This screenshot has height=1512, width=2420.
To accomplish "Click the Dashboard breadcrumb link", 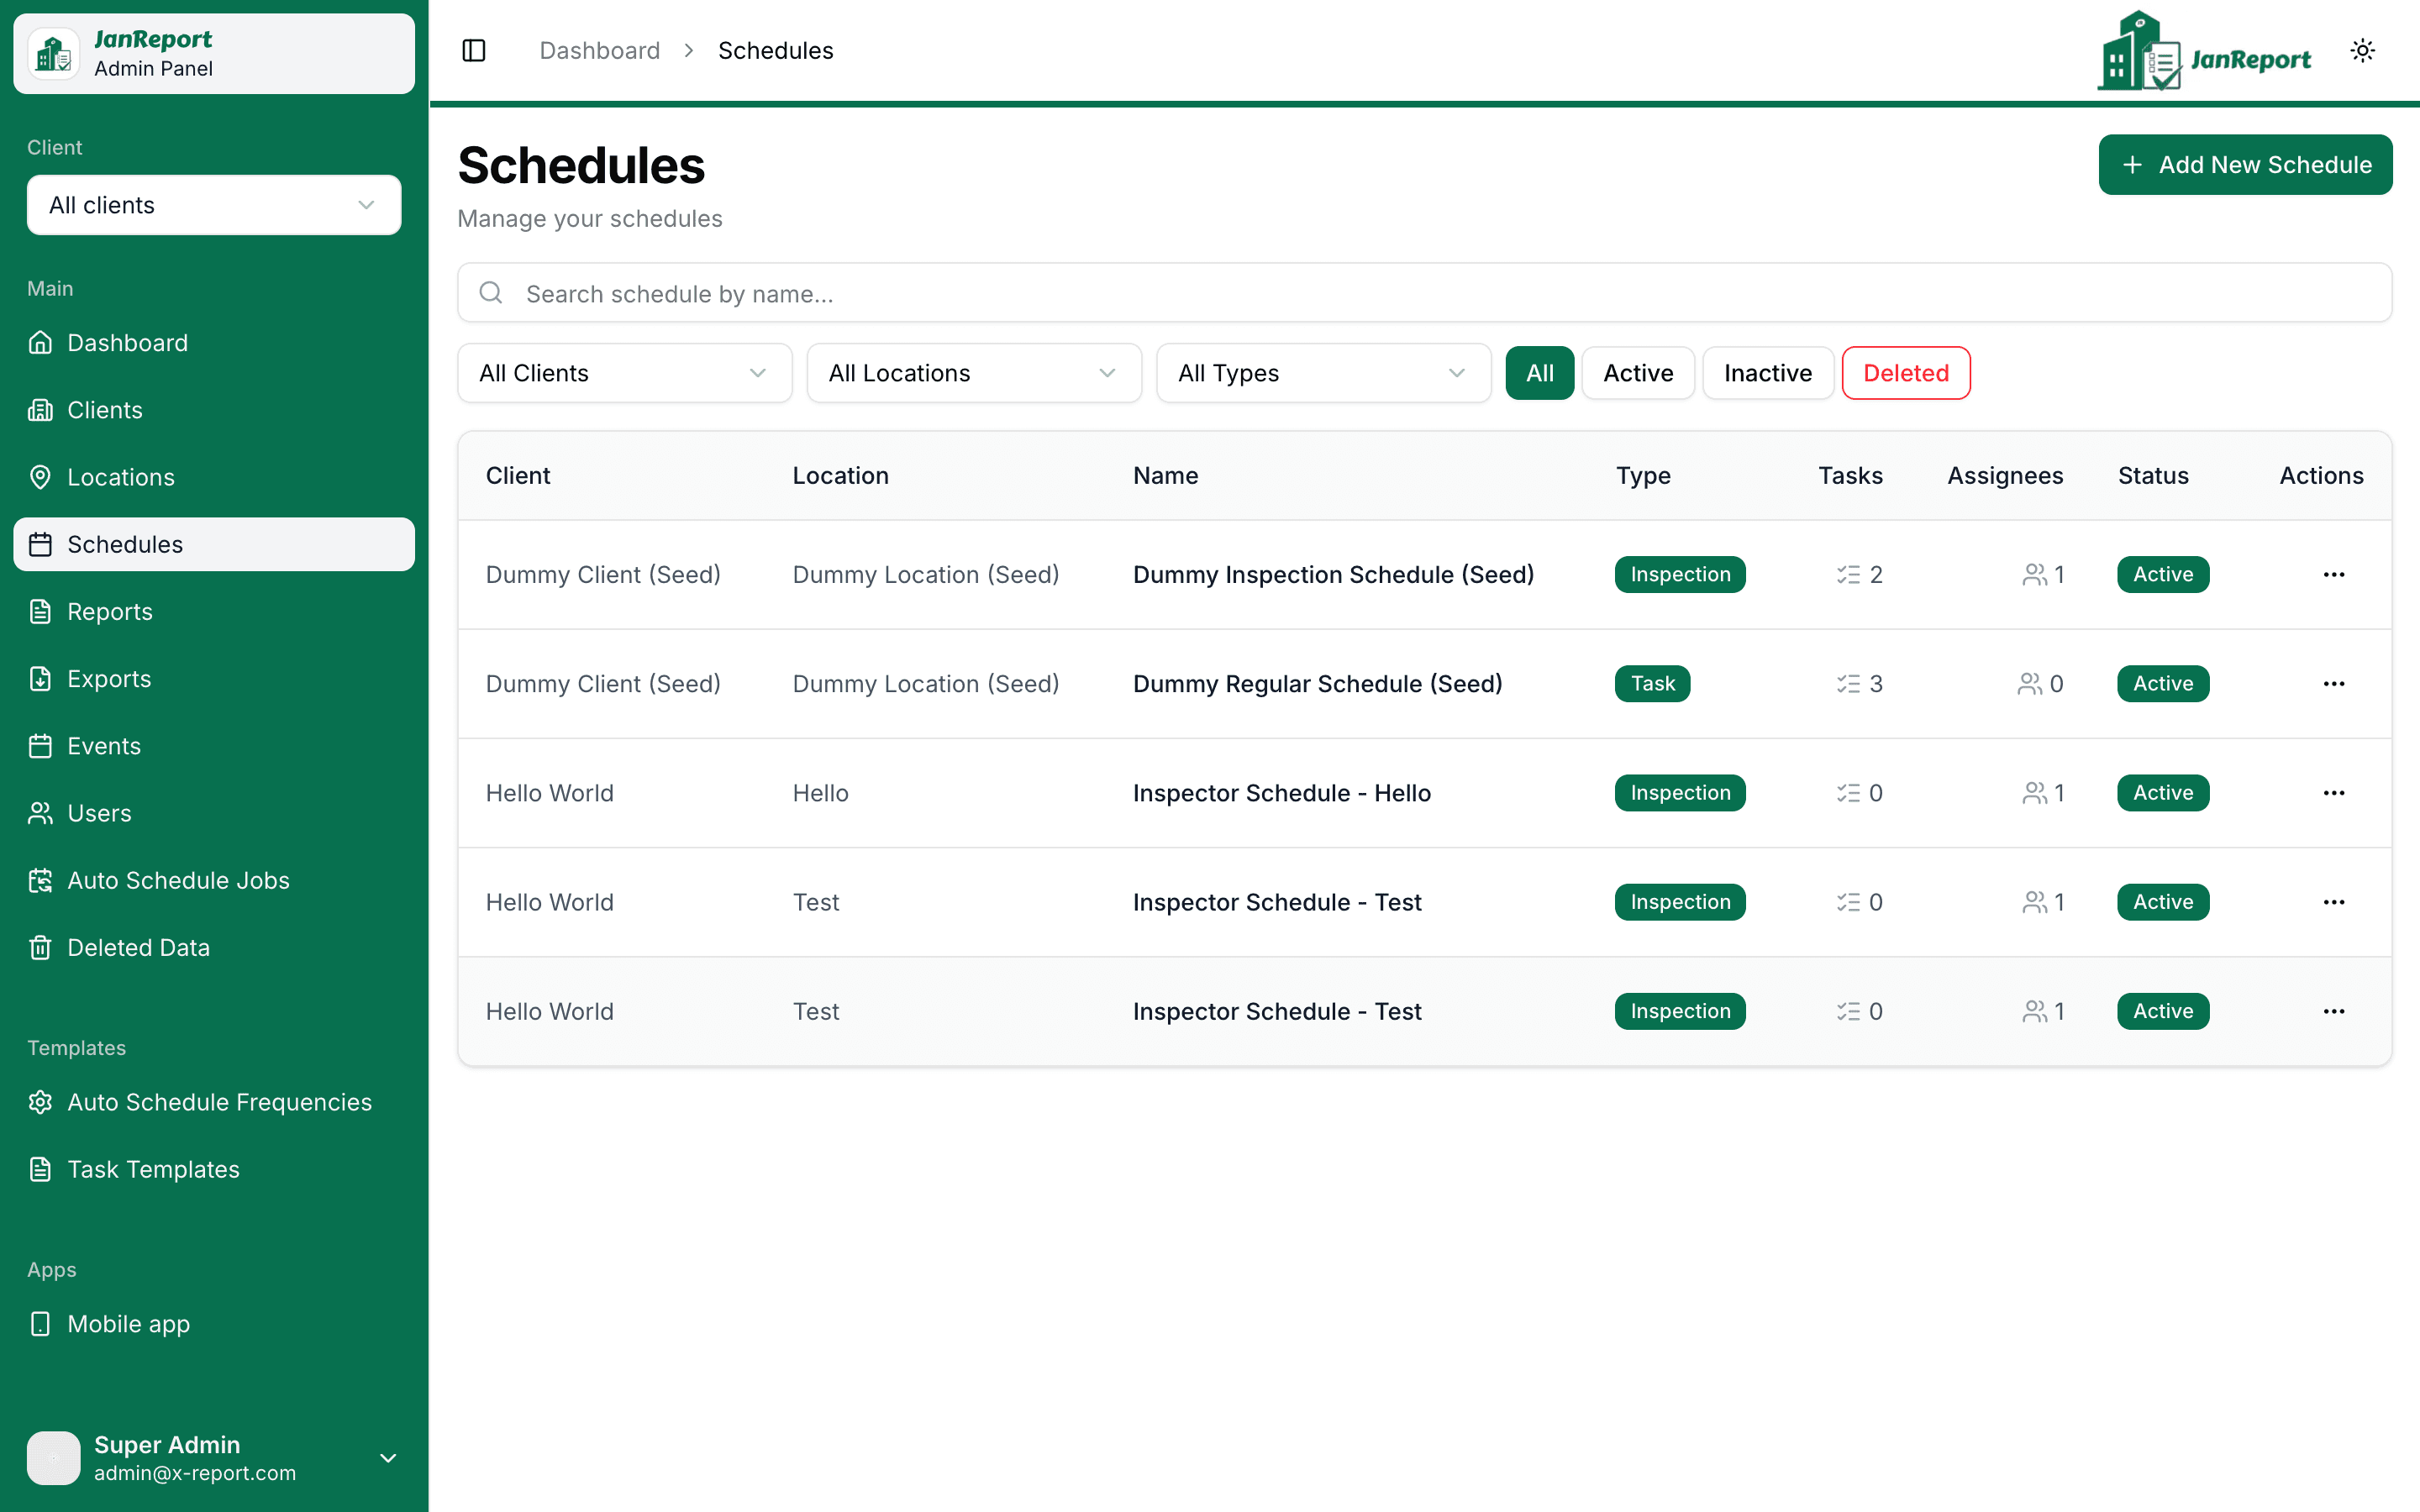I will (x=599, y=50).
